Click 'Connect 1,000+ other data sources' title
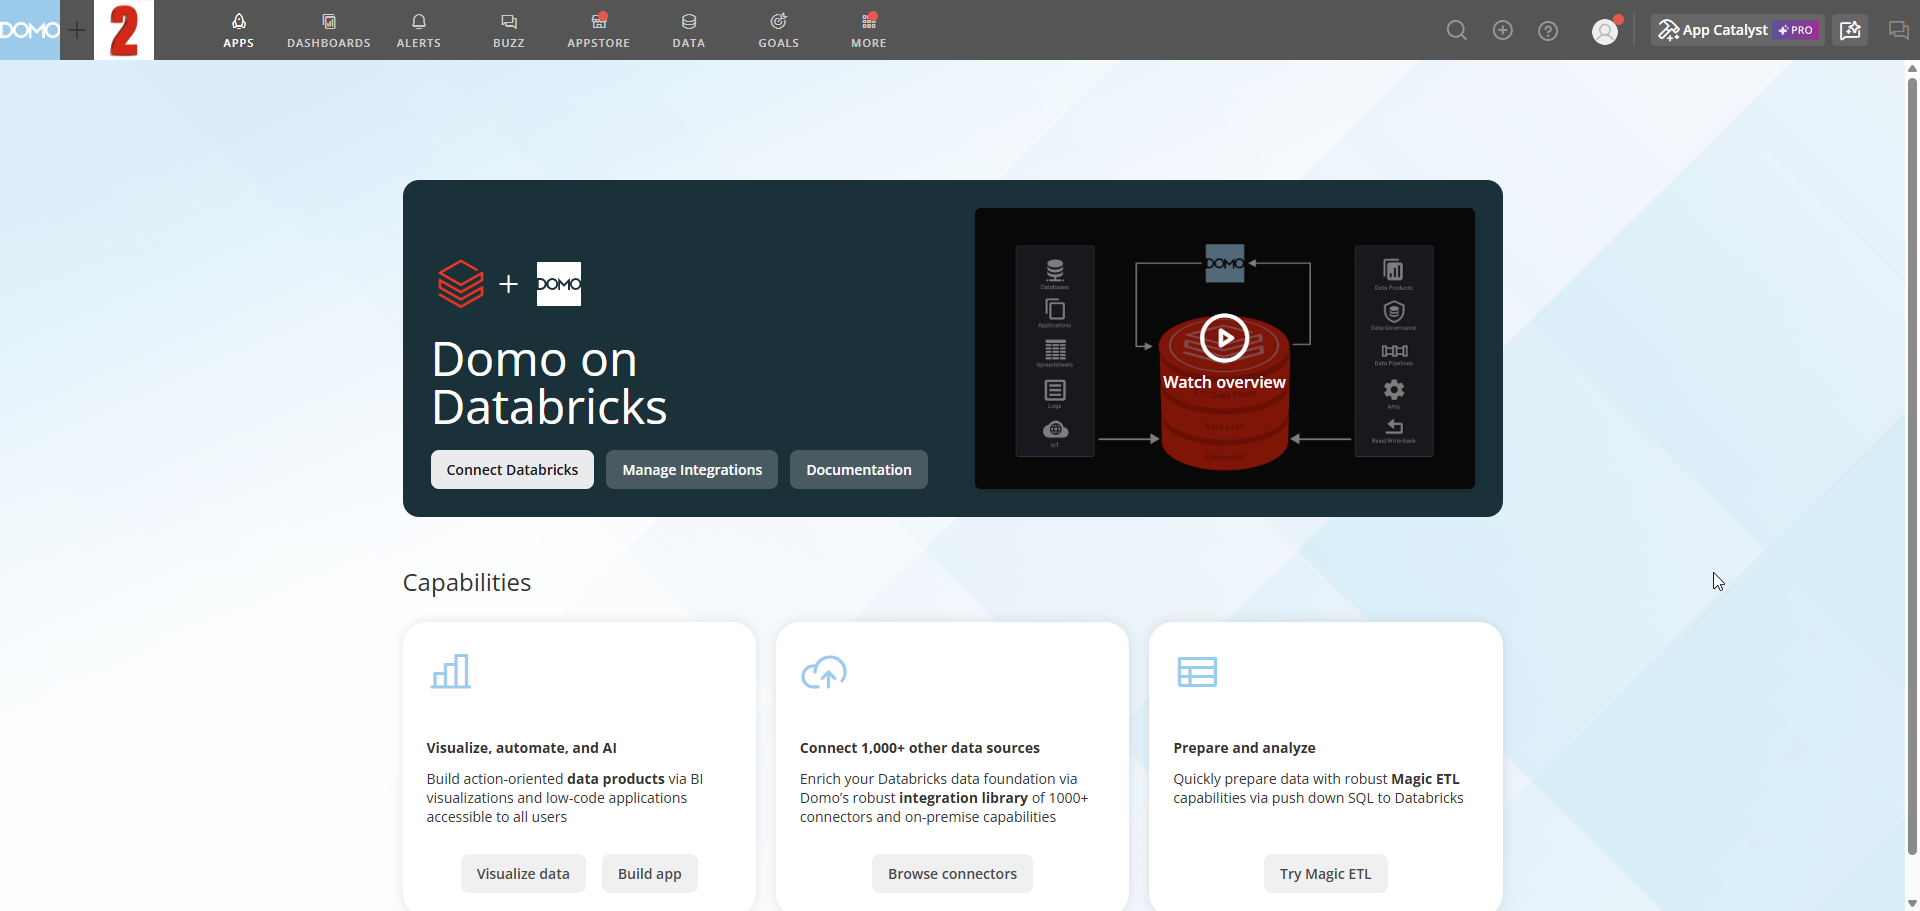This screenshot has height=911, width=1920. (920, 748)
